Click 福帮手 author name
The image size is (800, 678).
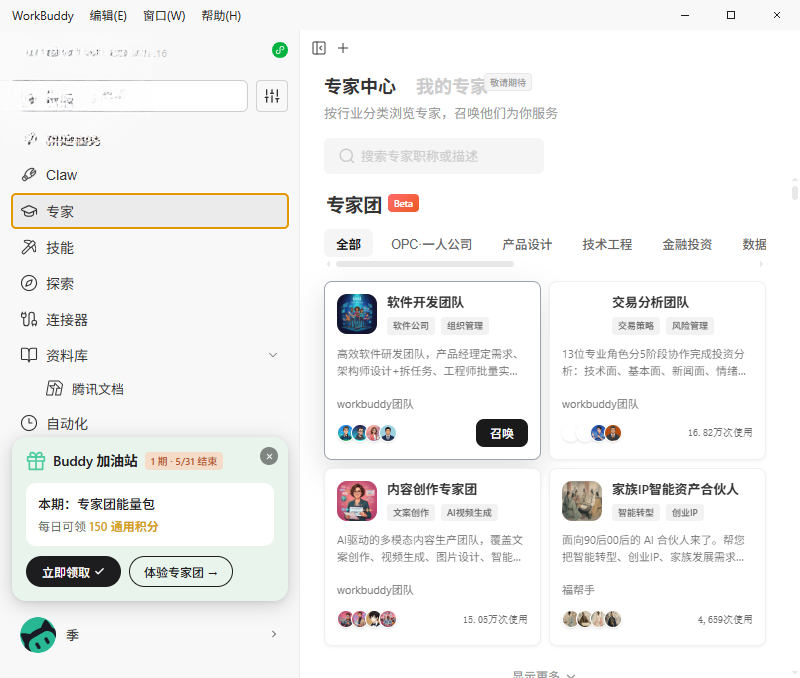[578, 590]
